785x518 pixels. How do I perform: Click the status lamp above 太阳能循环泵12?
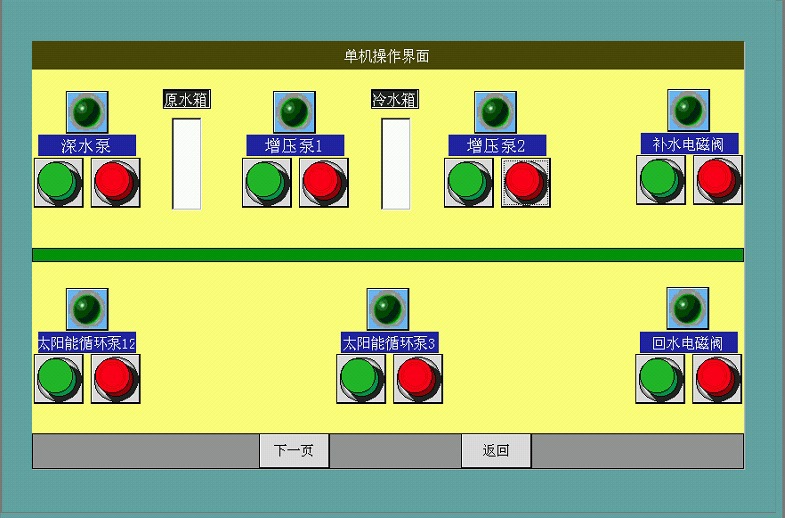pos(87,309)
